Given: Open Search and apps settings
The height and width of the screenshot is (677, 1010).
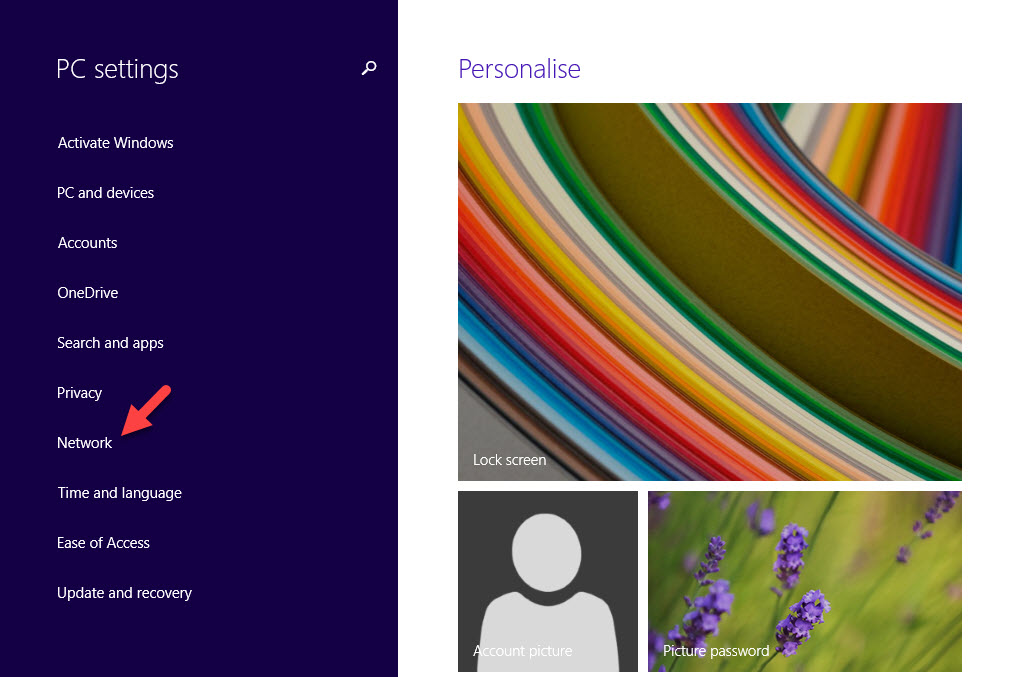Looking at the screenshot, I should [110, 343].
